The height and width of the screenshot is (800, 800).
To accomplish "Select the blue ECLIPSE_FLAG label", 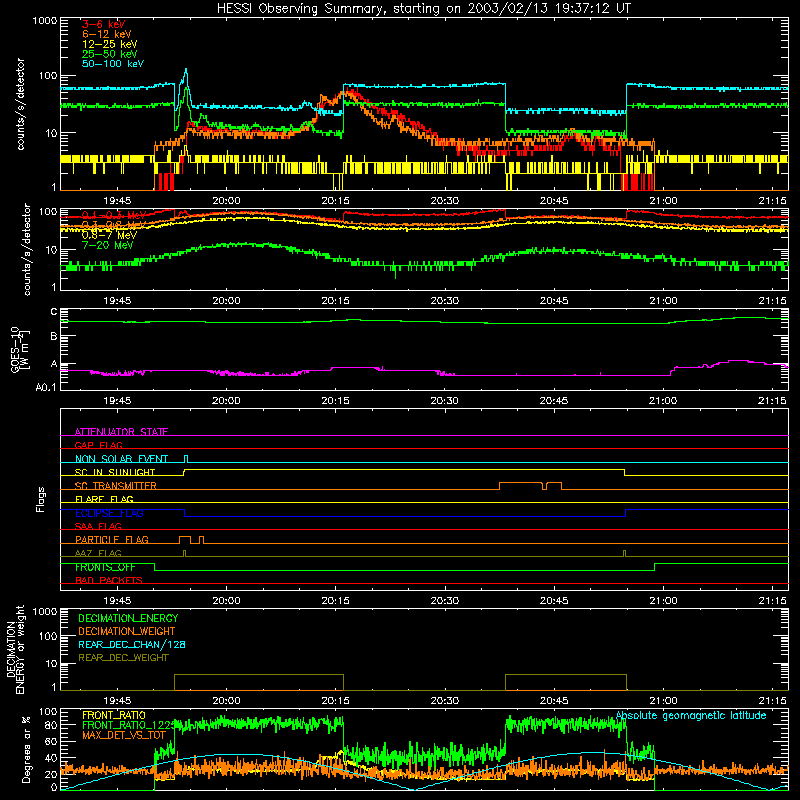I will 109,513.
